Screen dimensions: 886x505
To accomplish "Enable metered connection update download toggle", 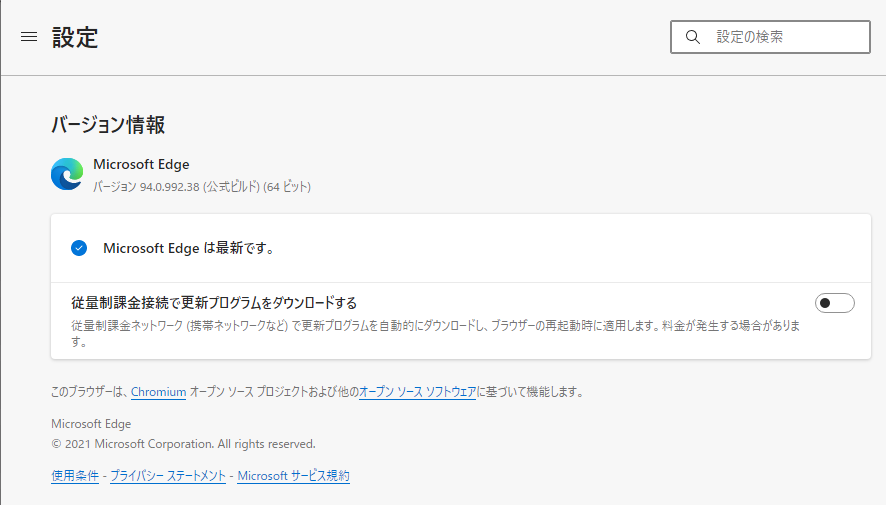I will (x=835, y=303).
